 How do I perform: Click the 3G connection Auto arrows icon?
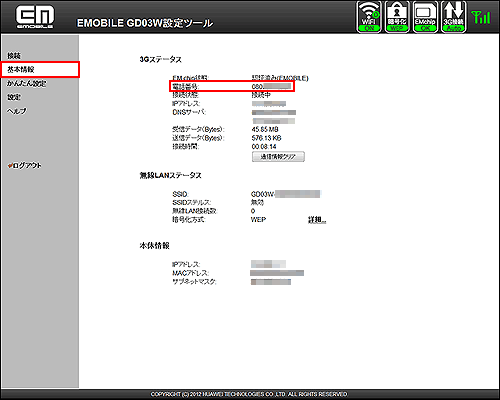[x=453, y=17]
